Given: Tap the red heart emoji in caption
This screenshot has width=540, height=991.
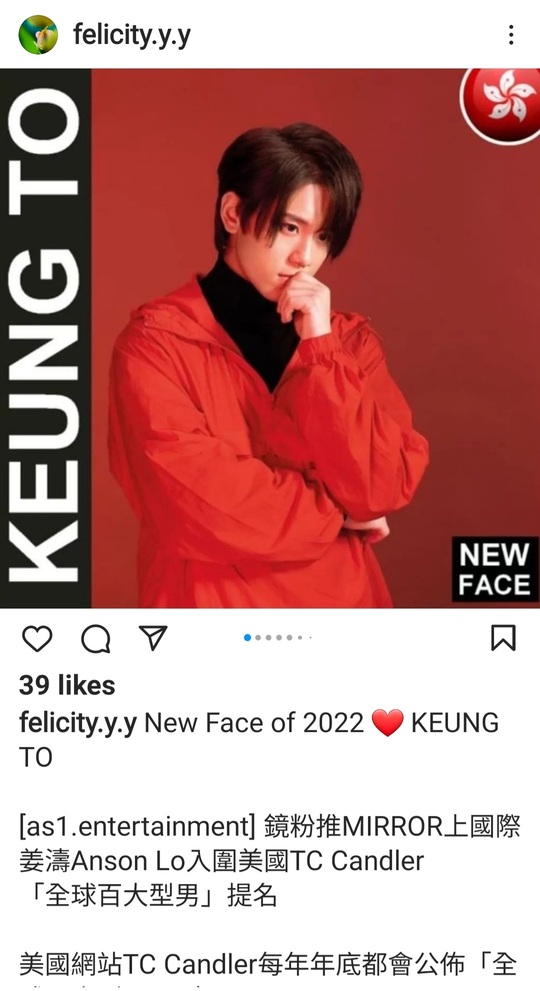Looking at the screenshot, I should click(x=388, y=724).
